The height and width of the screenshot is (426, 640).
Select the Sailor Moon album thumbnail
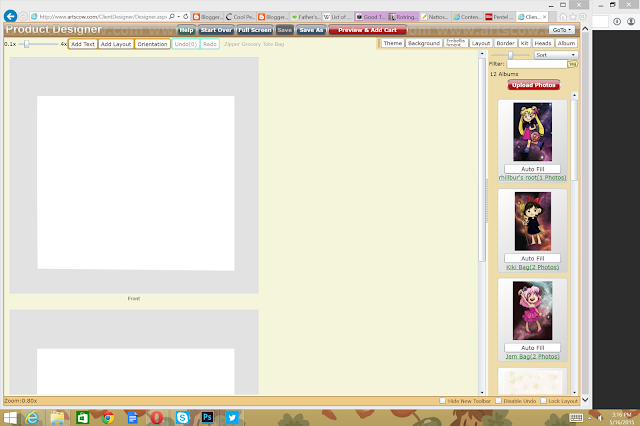532,132
